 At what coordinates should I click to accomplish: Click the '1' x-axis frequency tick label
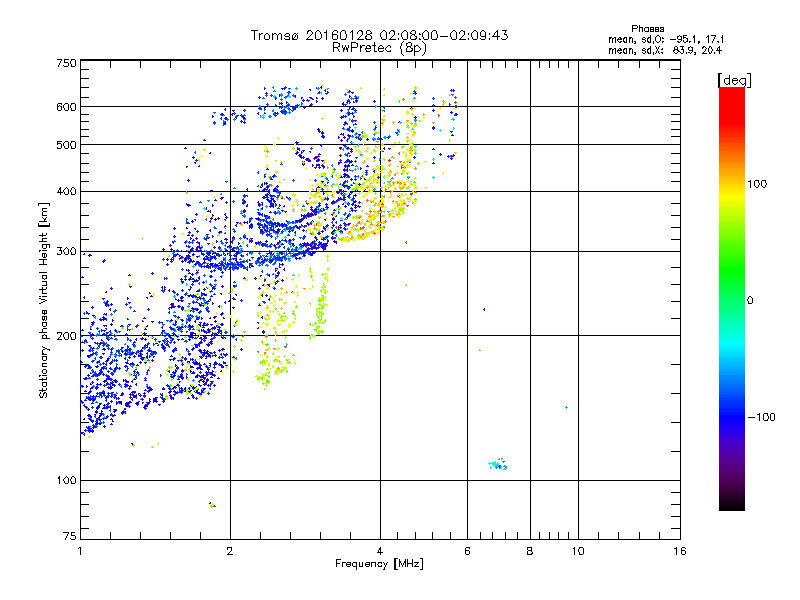coord(80,551)
